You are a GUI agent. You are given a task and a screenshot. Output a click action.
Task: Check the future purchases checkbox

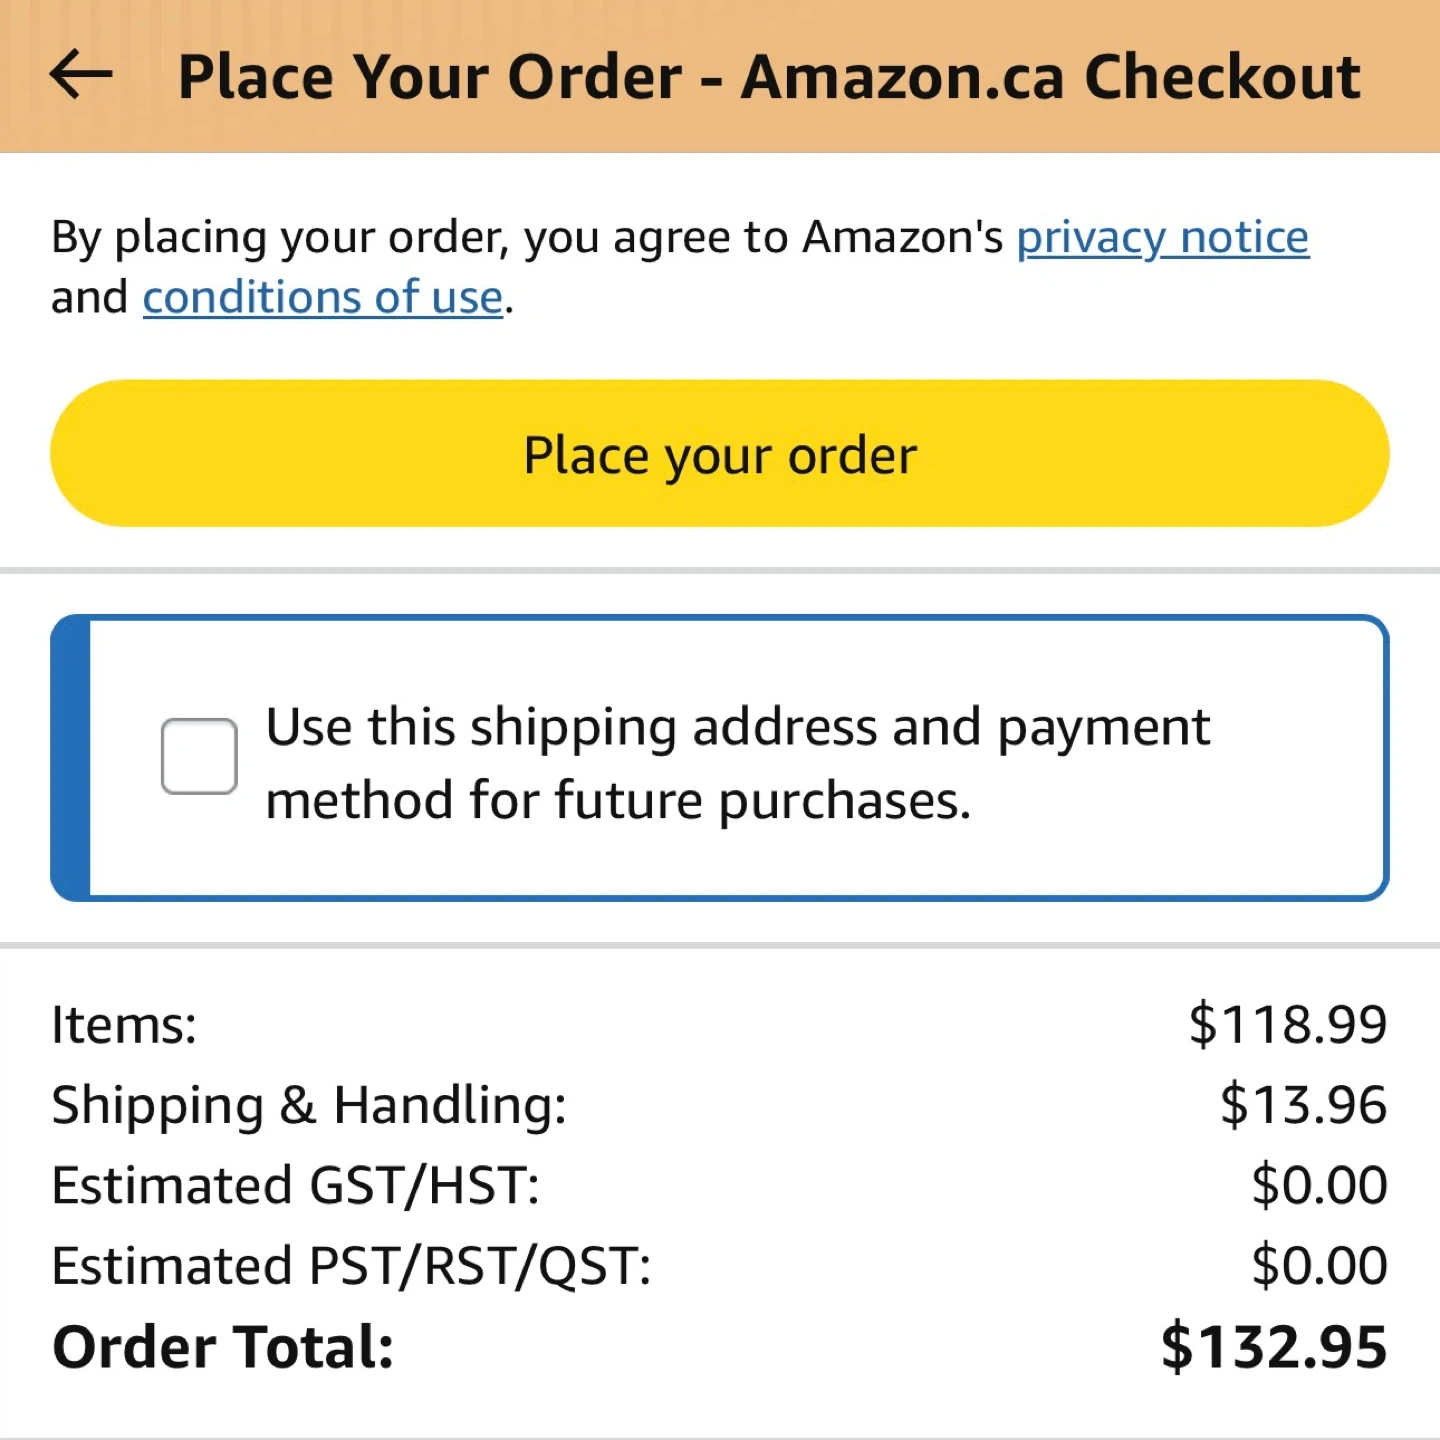point(199,756)
